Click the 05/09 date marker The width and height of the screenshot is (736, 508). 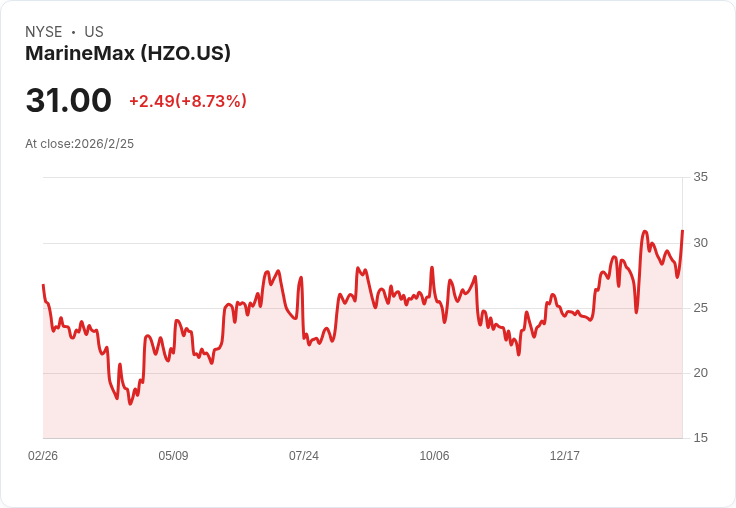[x=173, y=456]
